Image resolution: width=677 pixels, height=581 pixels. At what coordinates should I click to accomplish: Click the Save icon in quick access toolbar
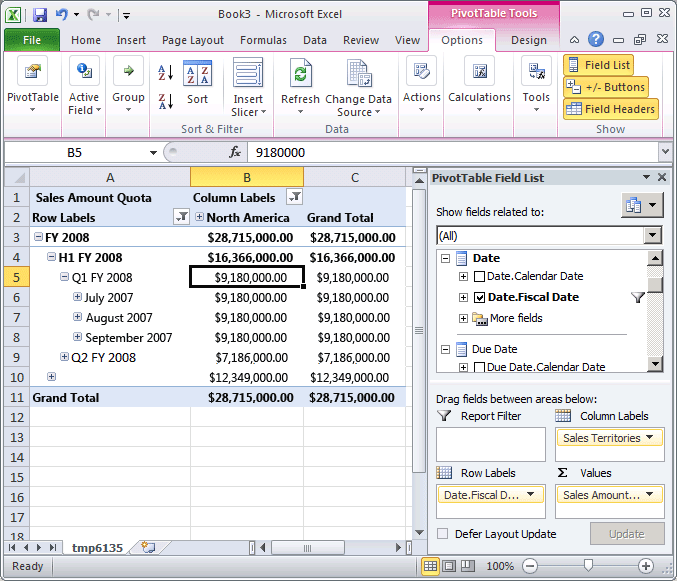tap(40, 15)
